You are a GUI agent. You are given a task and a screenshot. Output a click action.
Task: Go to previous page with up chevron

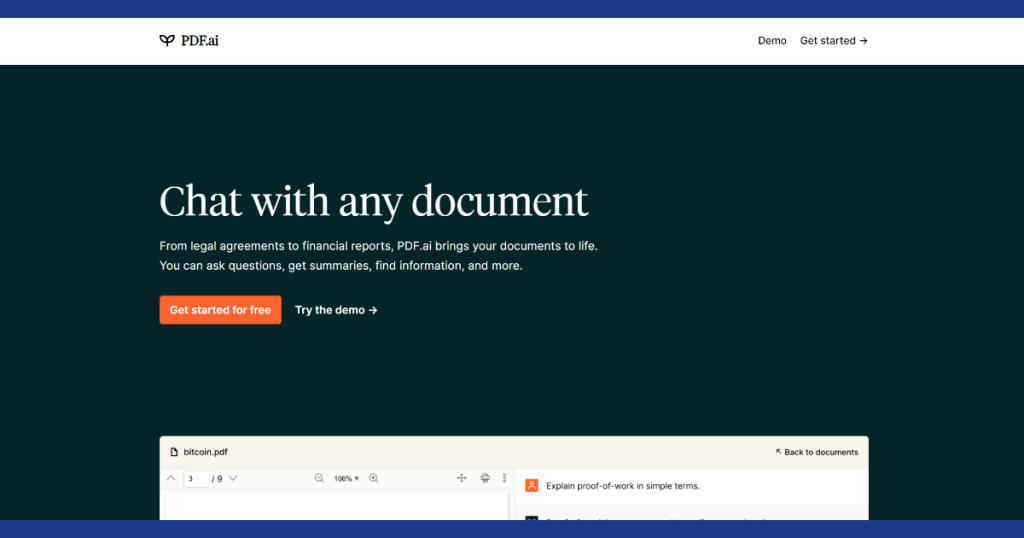click(x=171, y=479)
